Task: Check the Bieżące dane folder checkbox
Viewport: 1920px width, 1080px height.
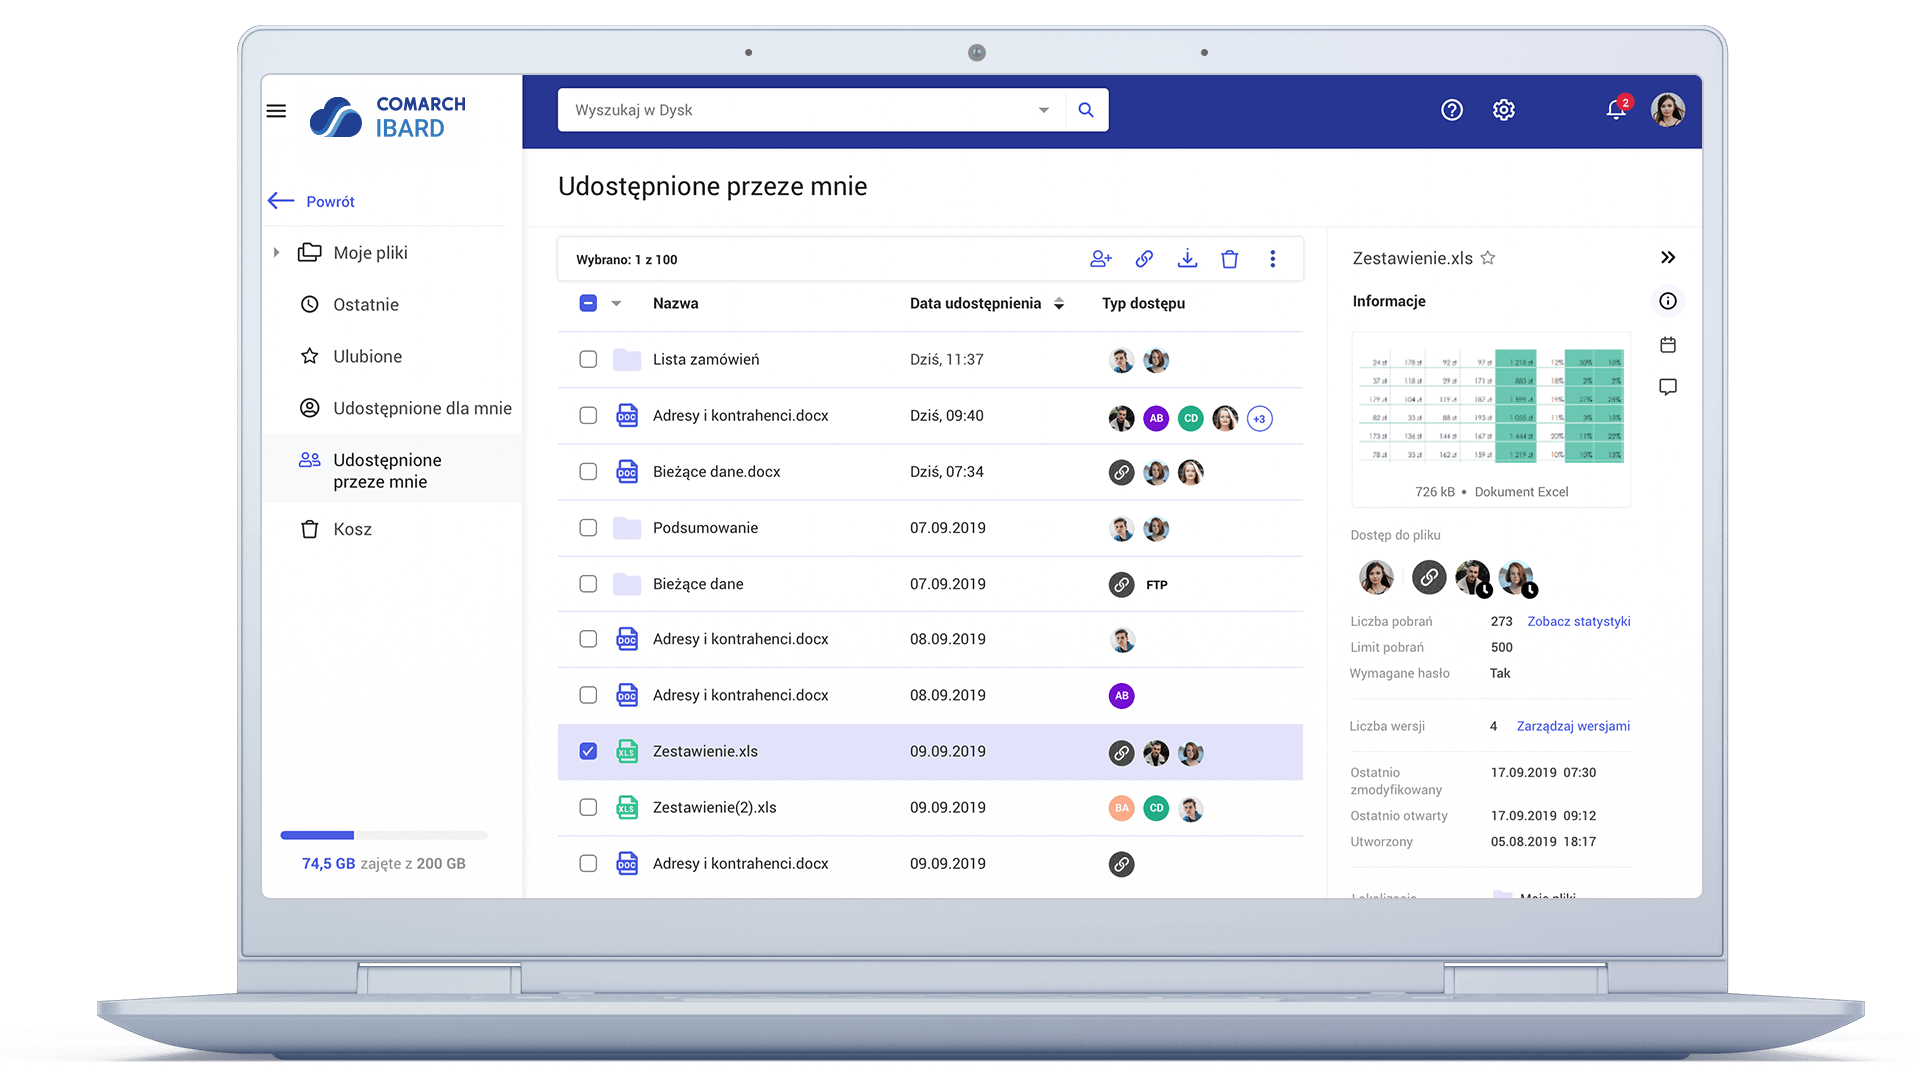Action: [588, 583]
